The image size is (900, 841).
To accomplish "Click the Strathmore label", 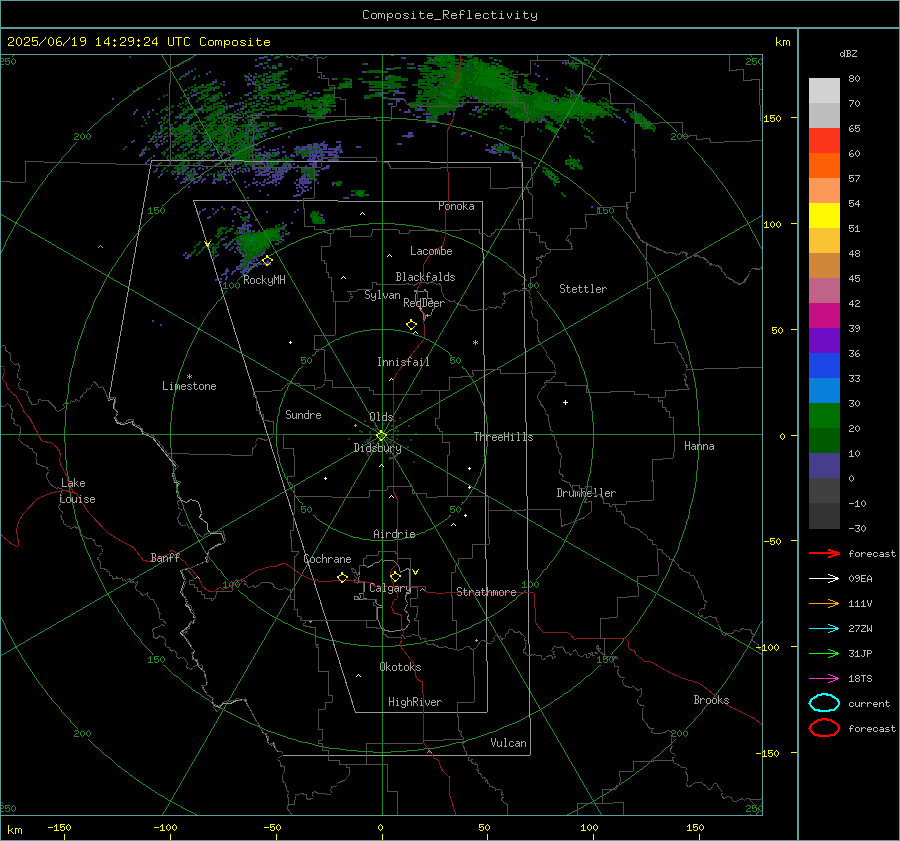I will tap(486, 592).
